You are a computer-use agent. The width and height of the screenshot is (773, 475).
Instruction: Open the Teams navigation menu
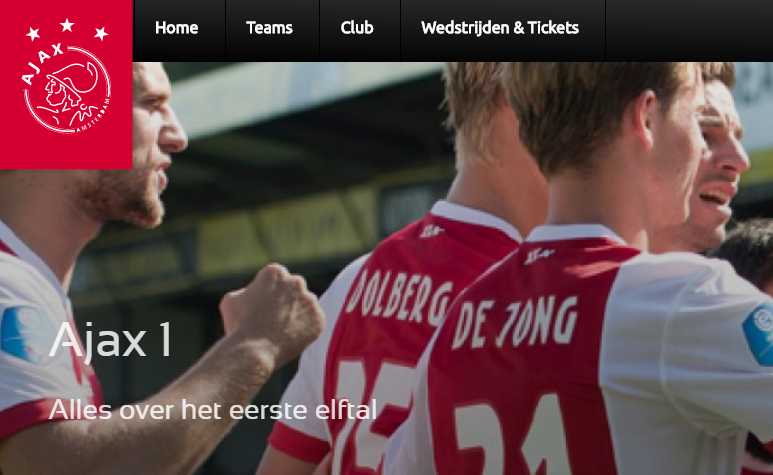point(269,28)
